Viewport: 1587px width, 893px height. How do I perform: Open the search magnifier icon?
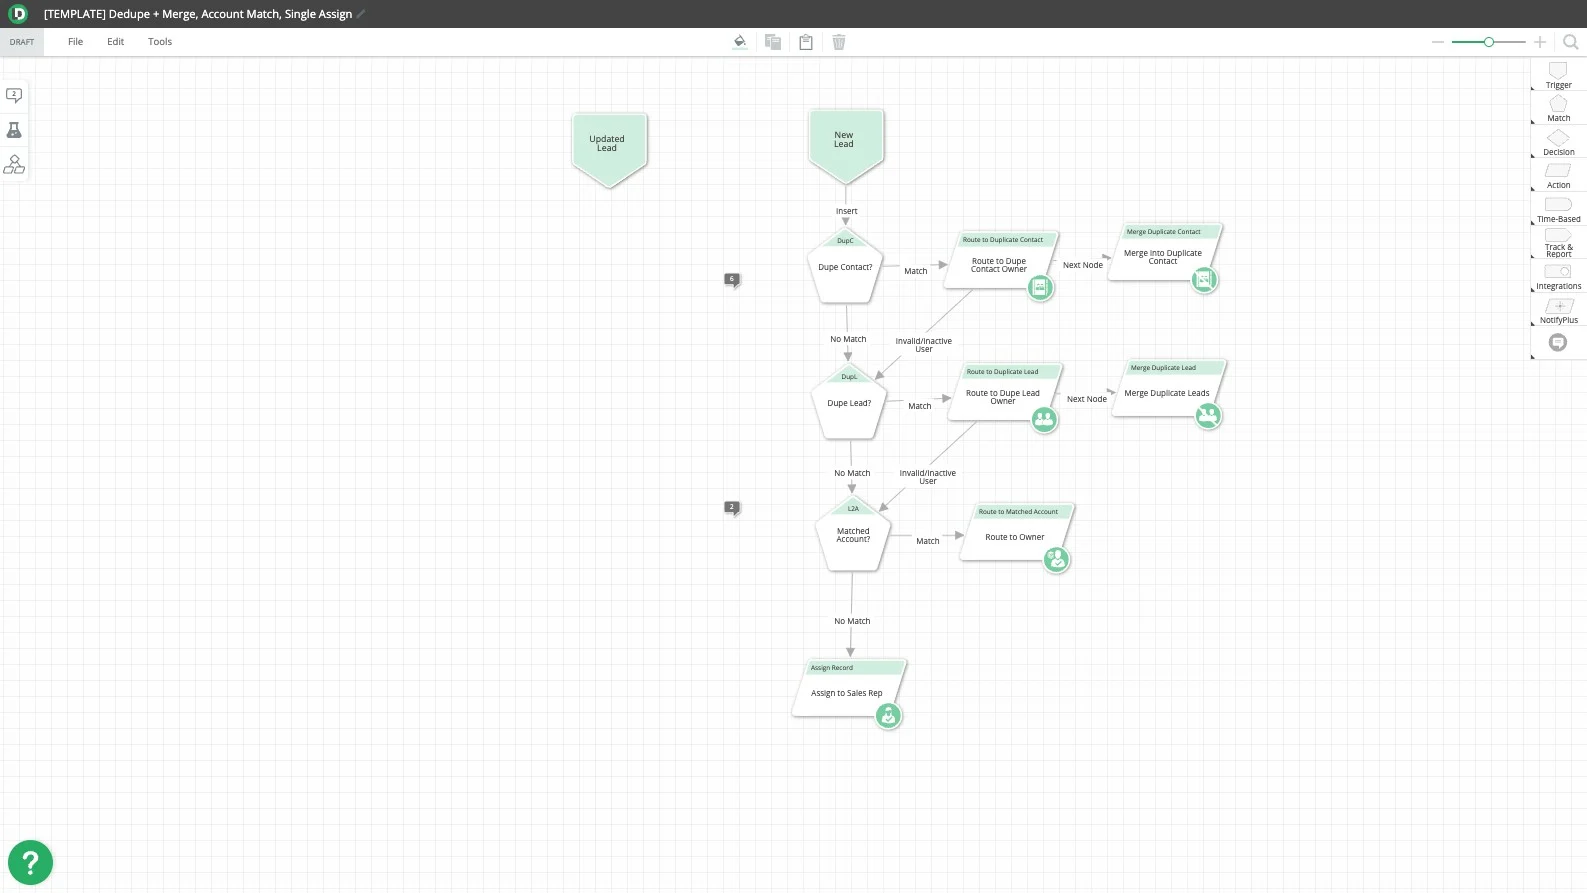(1570, 42)
